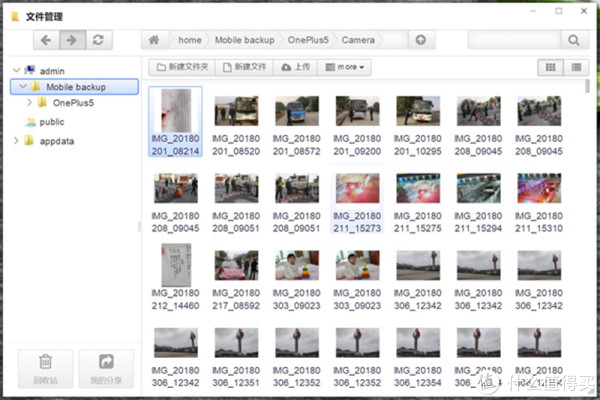Click the Upload (上传) button
The image size is (600, 400).
point(296,67)
